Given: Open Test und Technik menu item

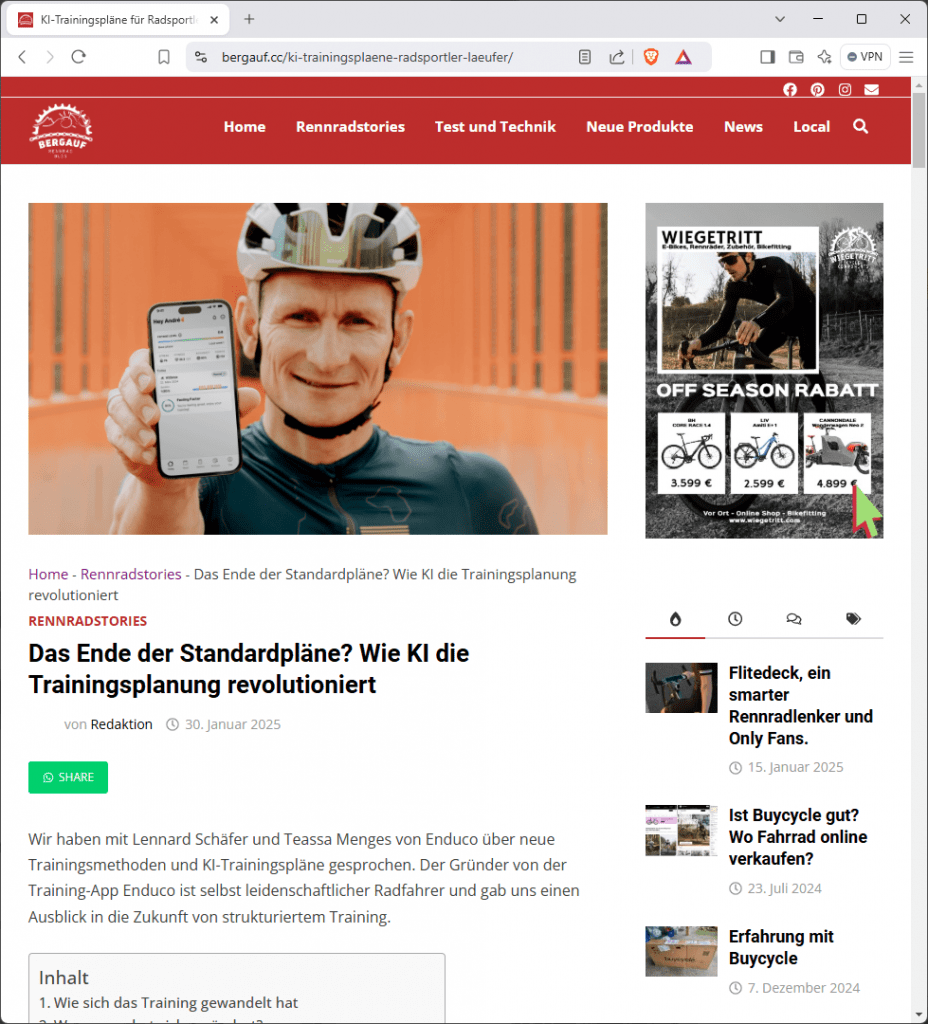Looking at the screenshot, I should click(x=495, y=127).
